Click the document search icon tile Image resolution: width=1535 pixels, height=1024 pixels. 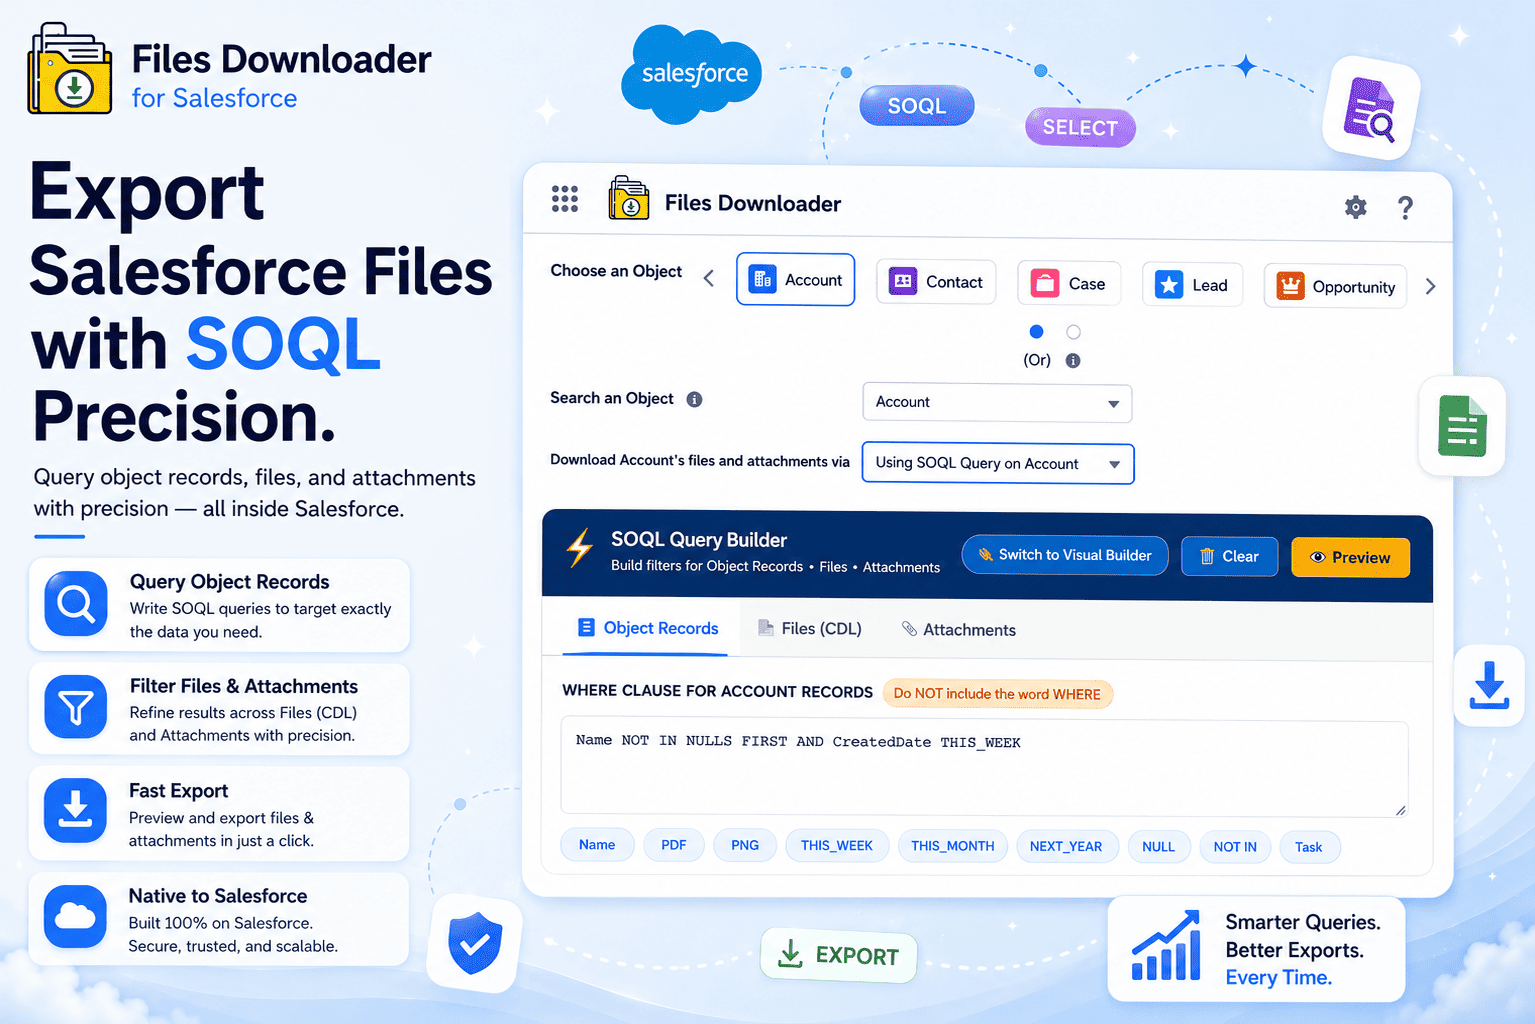coord(1371,108)
